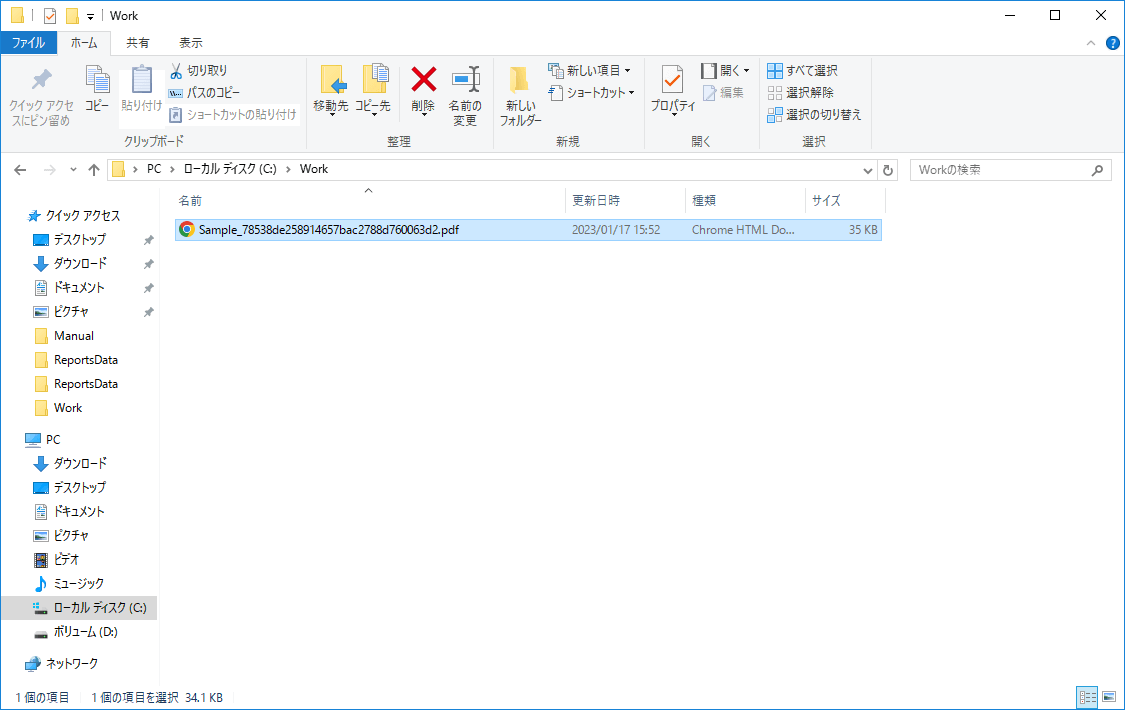
Task: Clear selection with 選択解除
Action: [x=801, y=93]
